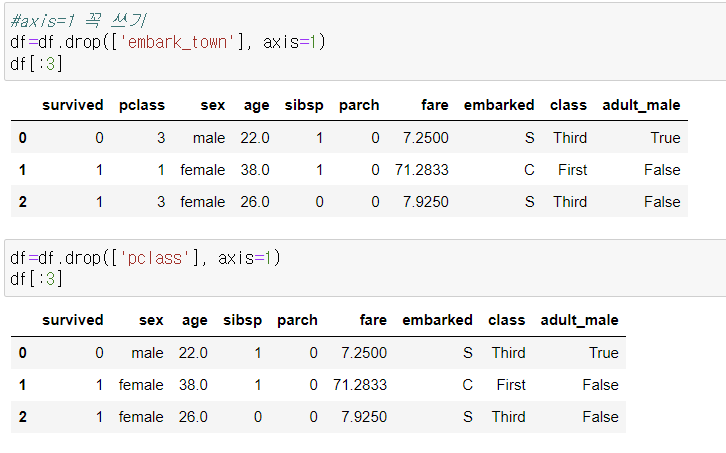The height and width of the screenshot is (453, 726).
Task: Click 38.0 age cell in second table
Action: 193,384
